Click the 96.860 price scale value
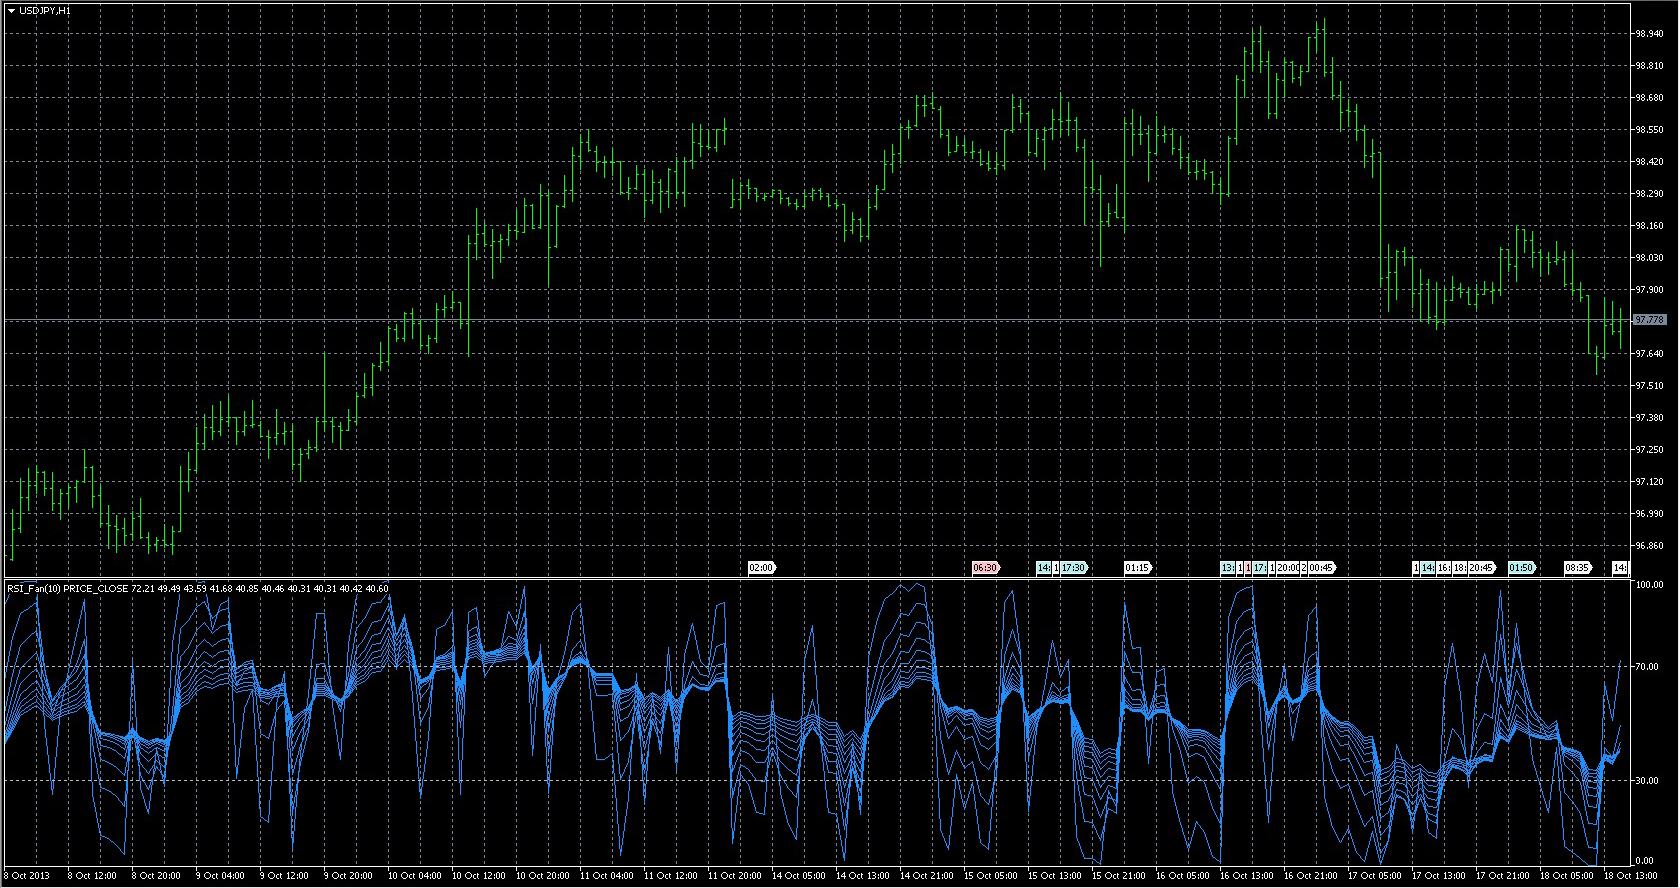This screenshot has width=1680, height=888. click(x=1649, y=546)
